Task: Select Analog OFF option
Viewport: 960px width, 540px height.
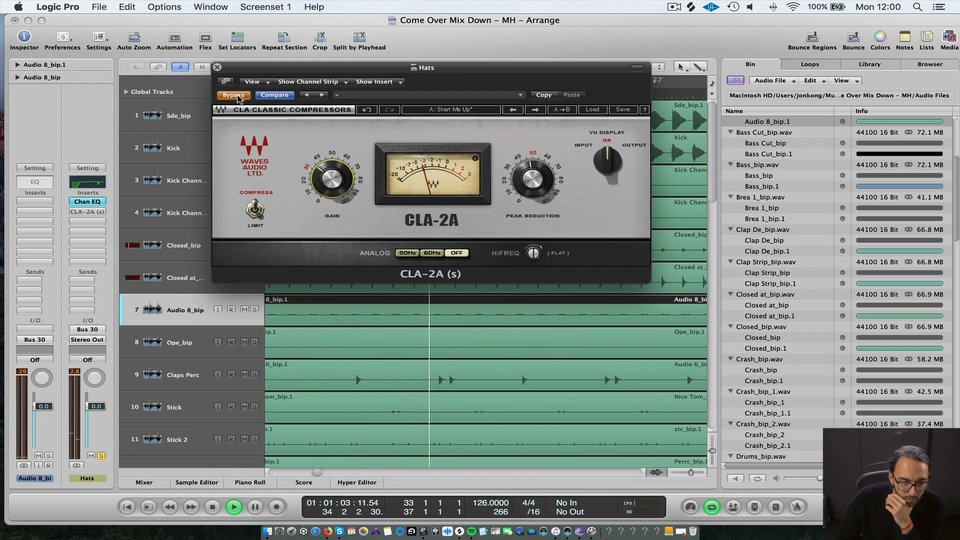Action: (457, 253)
